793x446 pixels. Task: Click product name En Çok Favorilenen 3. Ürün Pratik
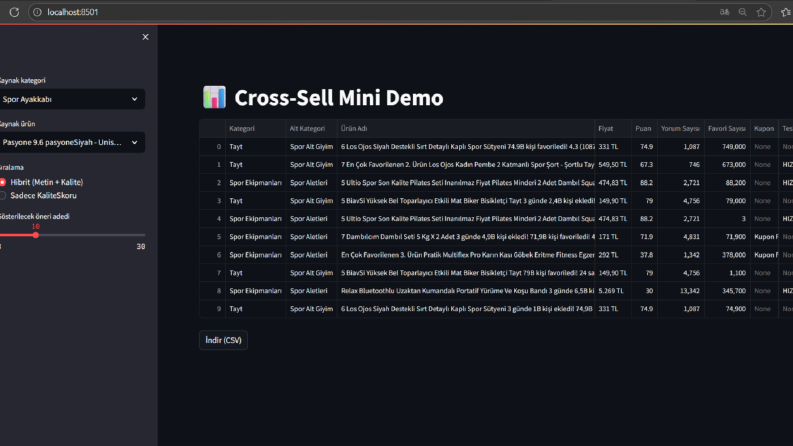pos(466,255)
